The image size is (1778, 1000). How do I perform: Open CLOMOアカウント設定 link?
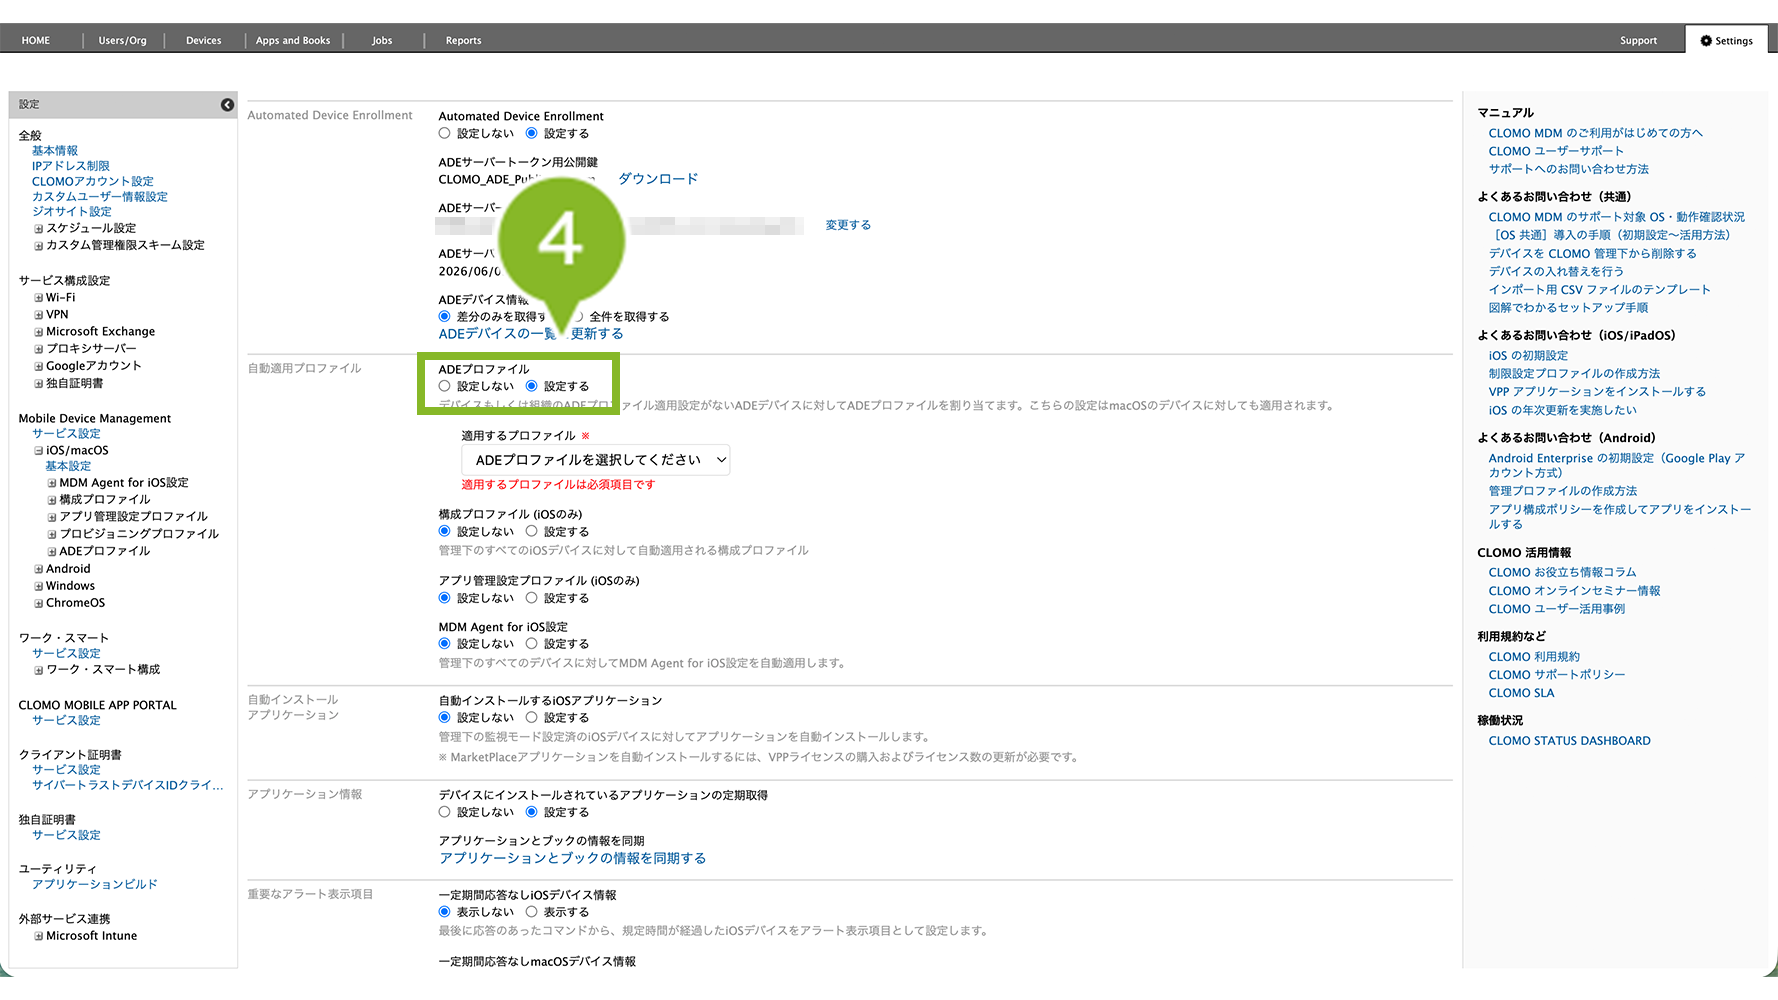pyautogui.click(x=93, y=181)
